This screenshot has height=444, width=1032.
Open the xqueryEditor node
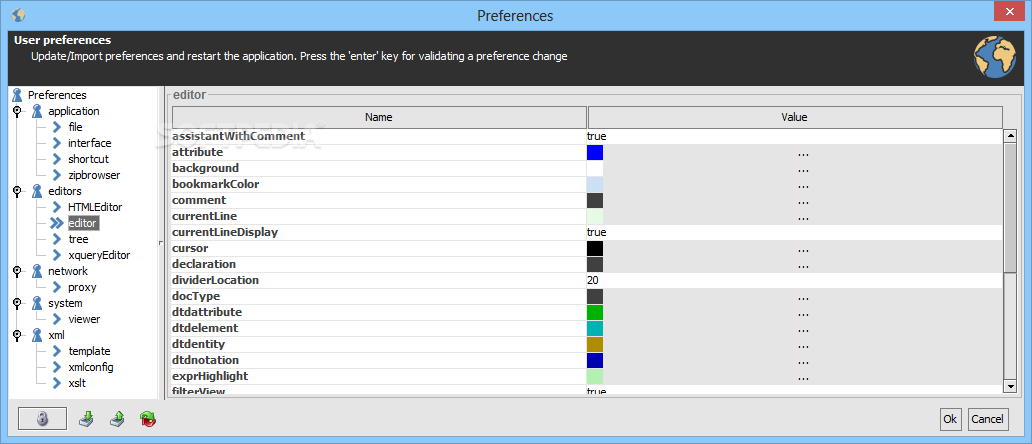[99, 255]
